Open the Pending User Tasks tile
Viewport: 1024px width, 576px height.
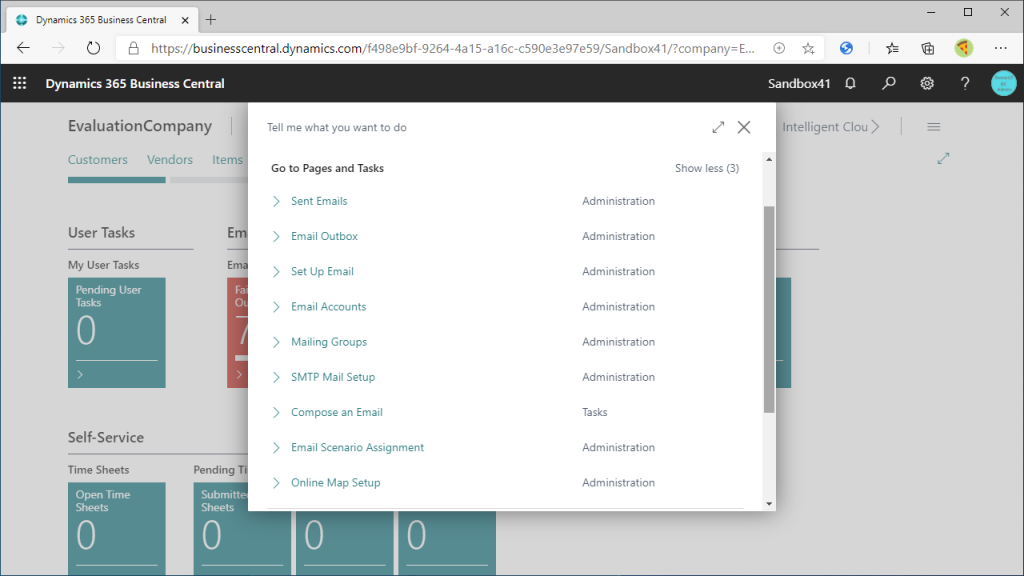pyautogui.click(x=117, y=332)
